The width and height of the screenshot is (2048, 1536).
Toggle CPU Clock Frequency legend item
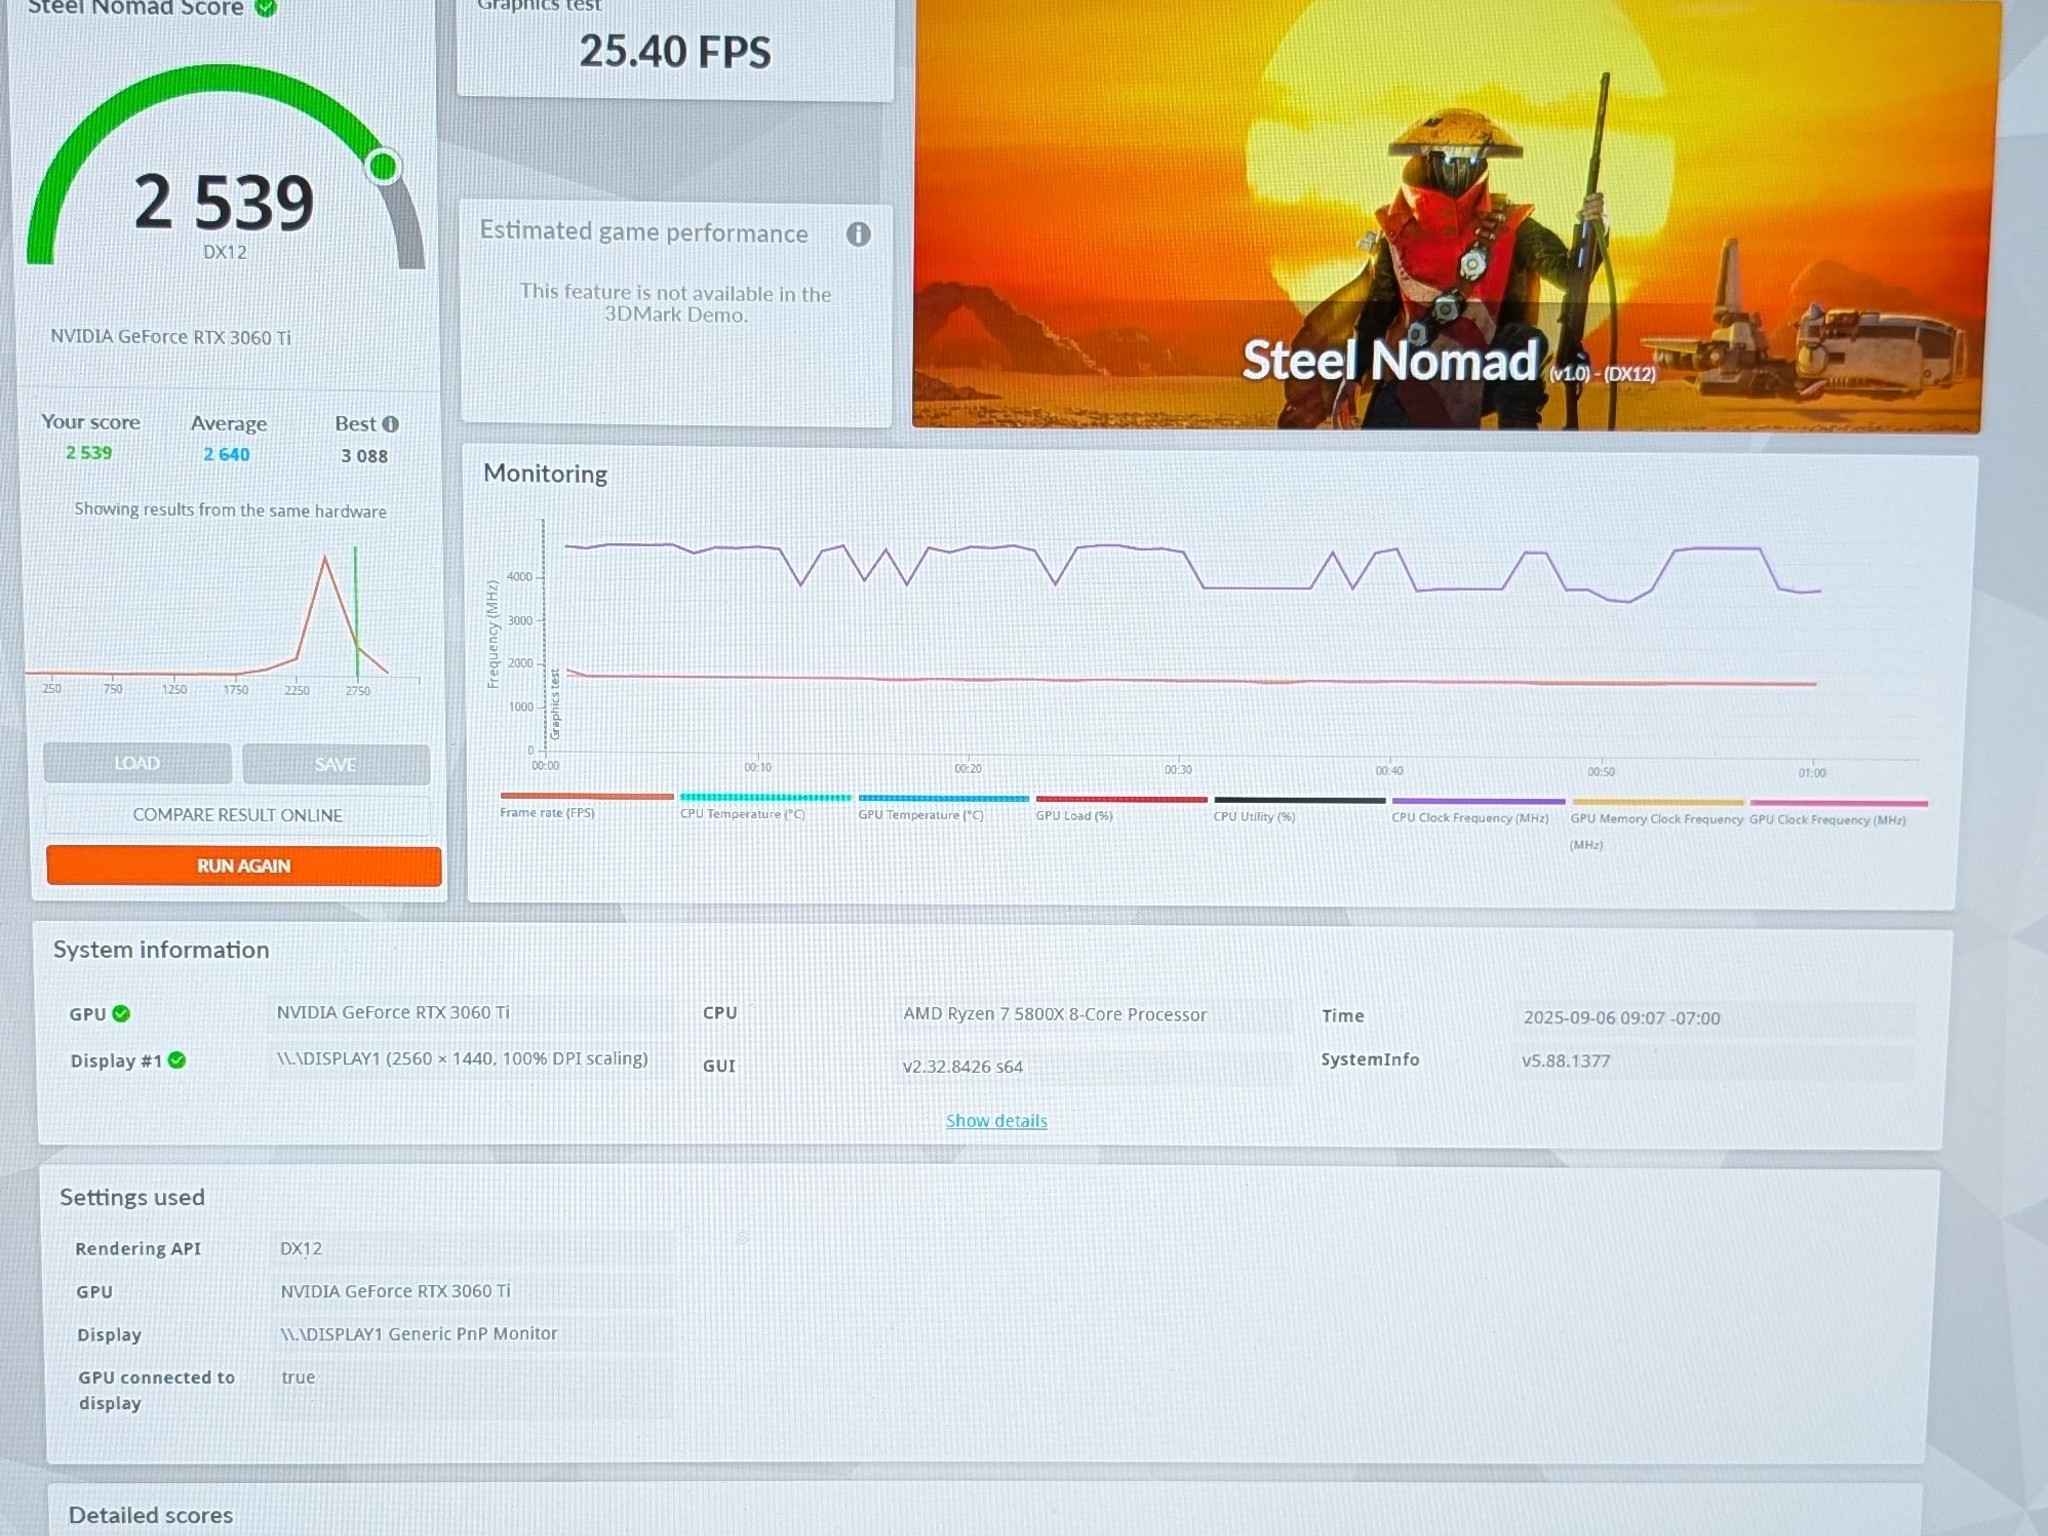point(1477,810)
